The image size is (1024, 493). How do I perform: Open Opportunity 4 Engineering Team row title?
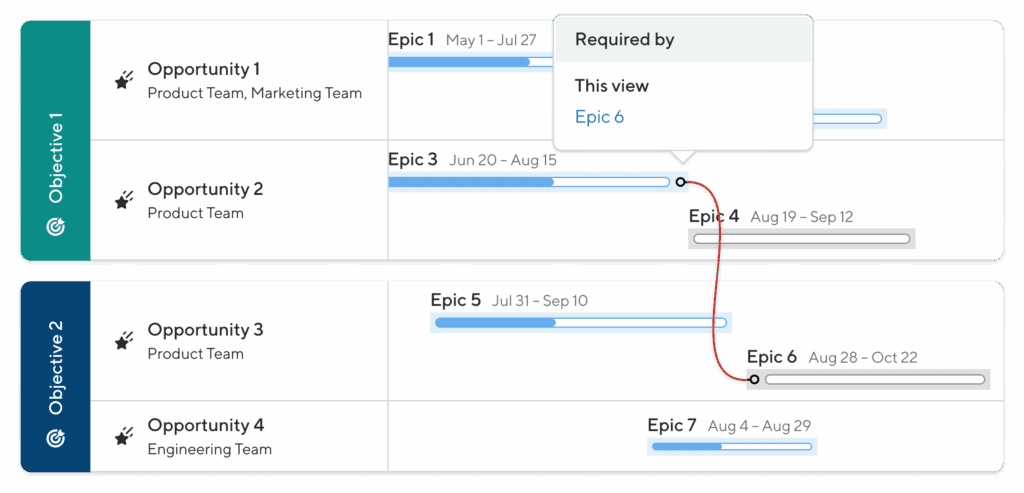(205, 426)
